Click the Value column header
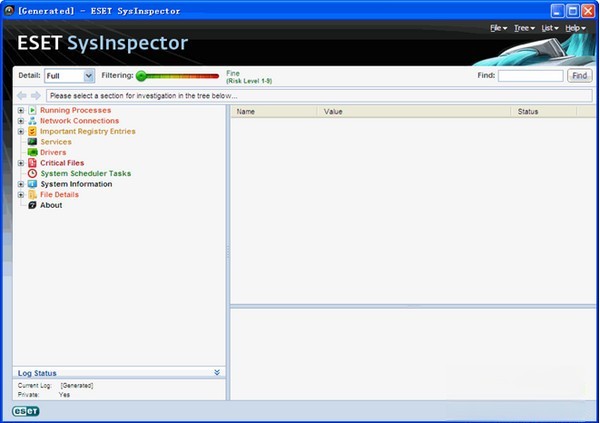 (414, 112)
